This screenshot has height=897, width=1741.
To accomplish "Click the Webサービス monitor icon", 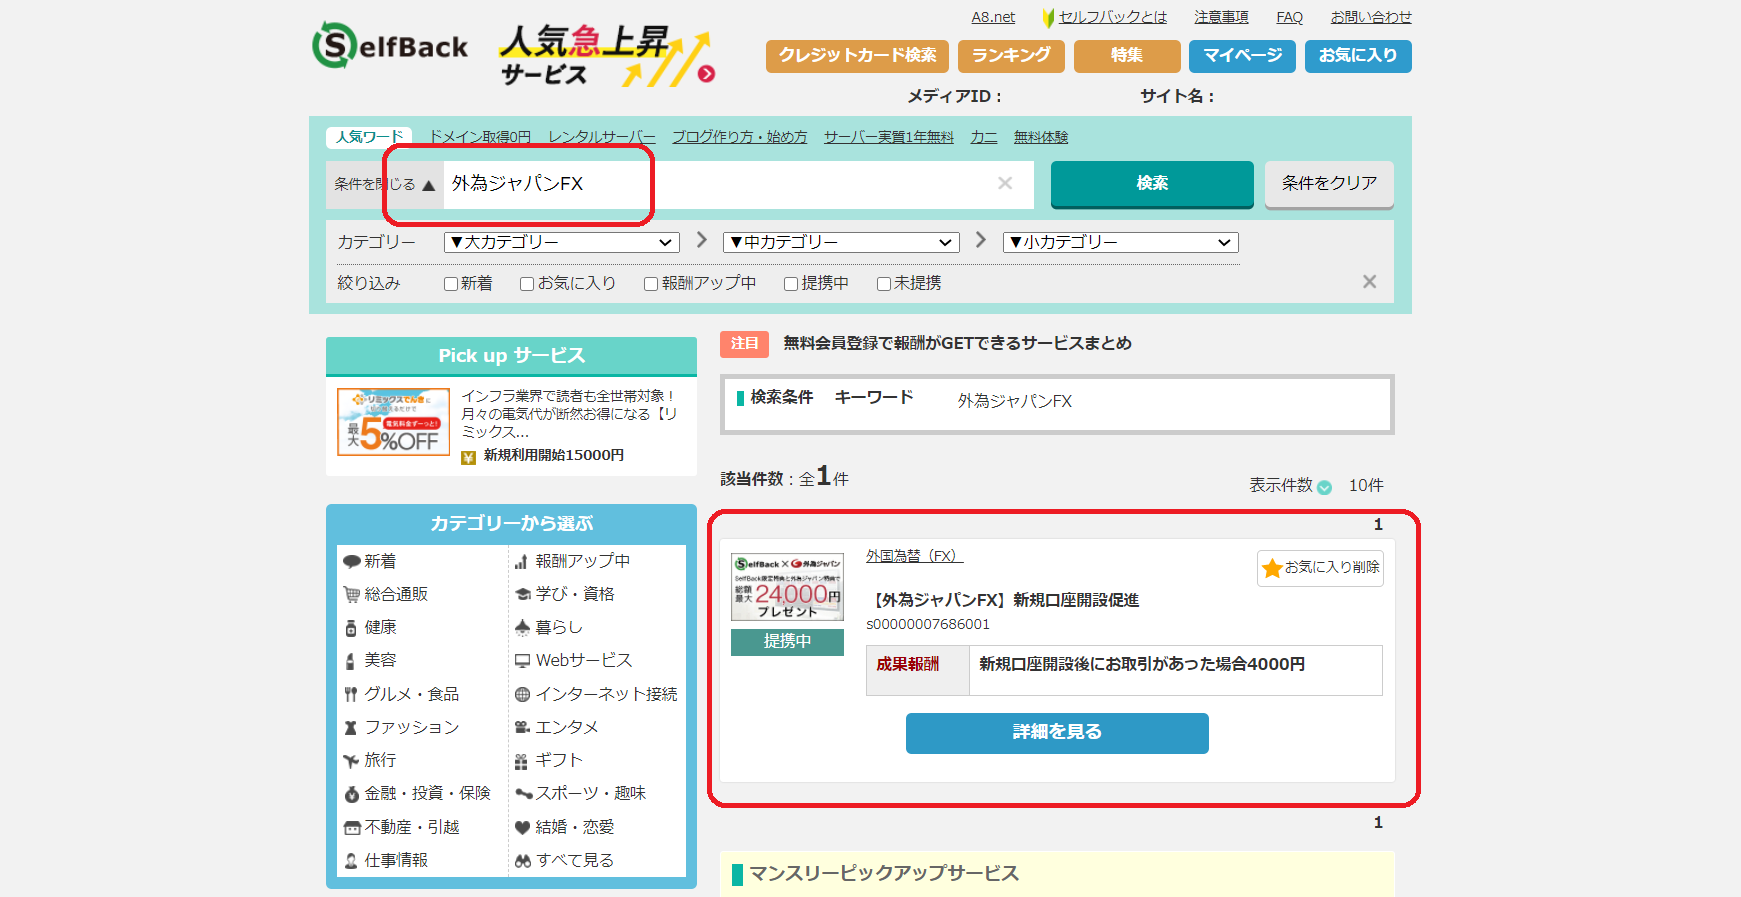I will (x=522, y=661).
